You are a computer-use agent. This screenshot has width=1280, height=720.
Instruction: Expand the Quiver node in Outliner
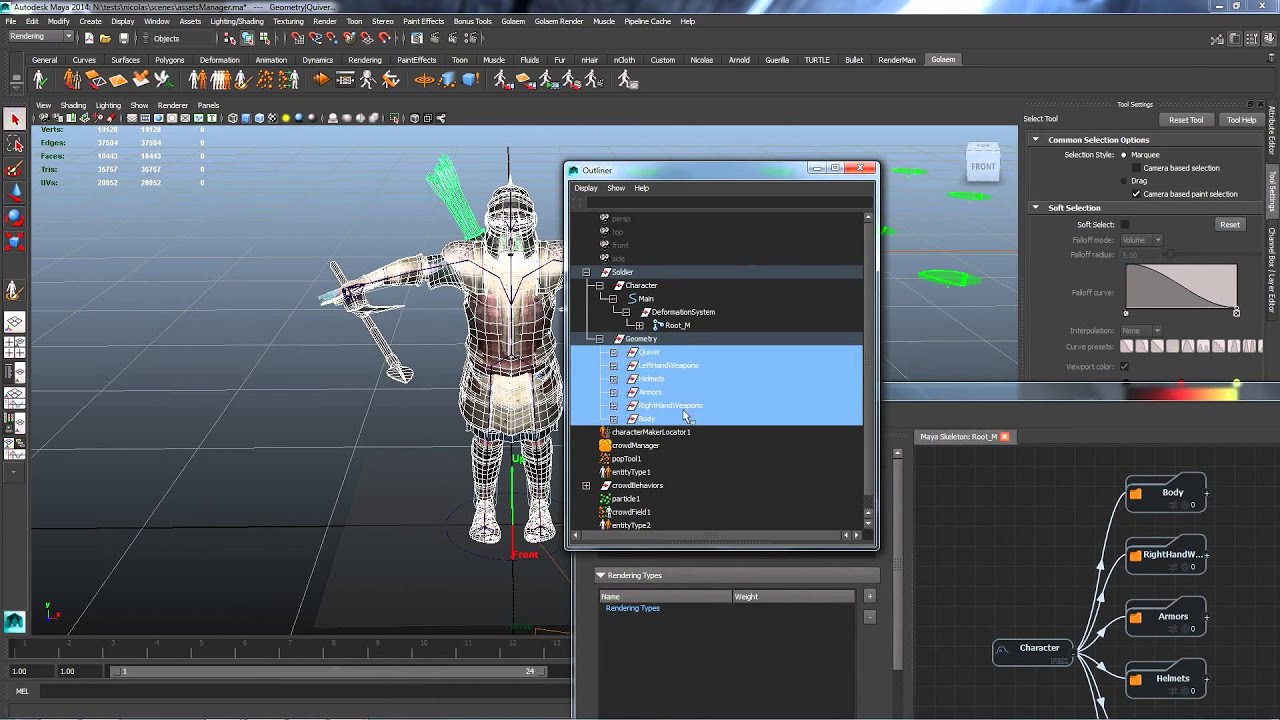point(613,352)
